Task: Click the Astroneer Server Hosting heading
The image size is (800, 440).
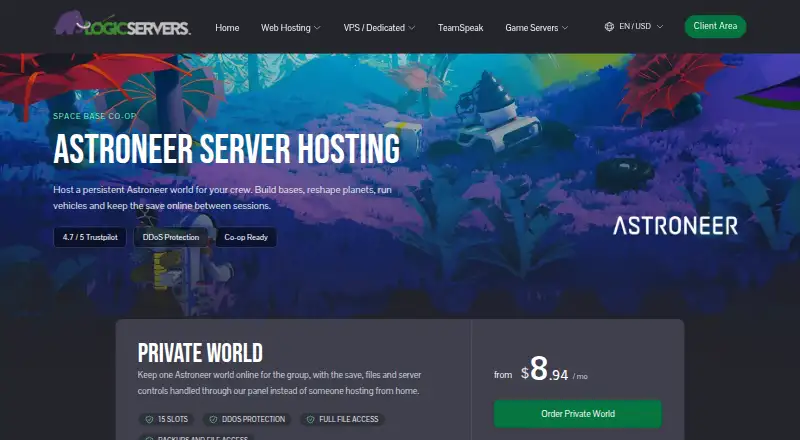Action: pyautogui.click(x=227, y=149)
